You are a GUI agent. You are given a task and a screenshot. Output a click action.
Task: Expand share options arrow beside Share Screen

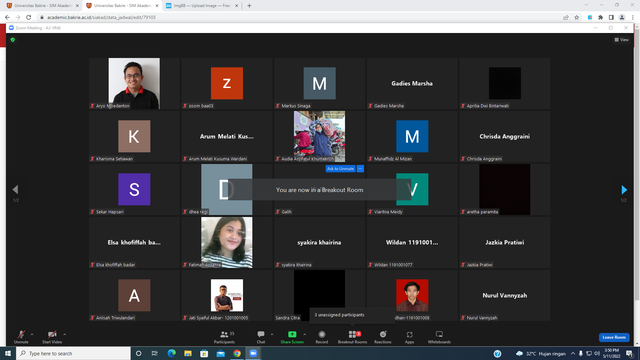pos(304,334)
